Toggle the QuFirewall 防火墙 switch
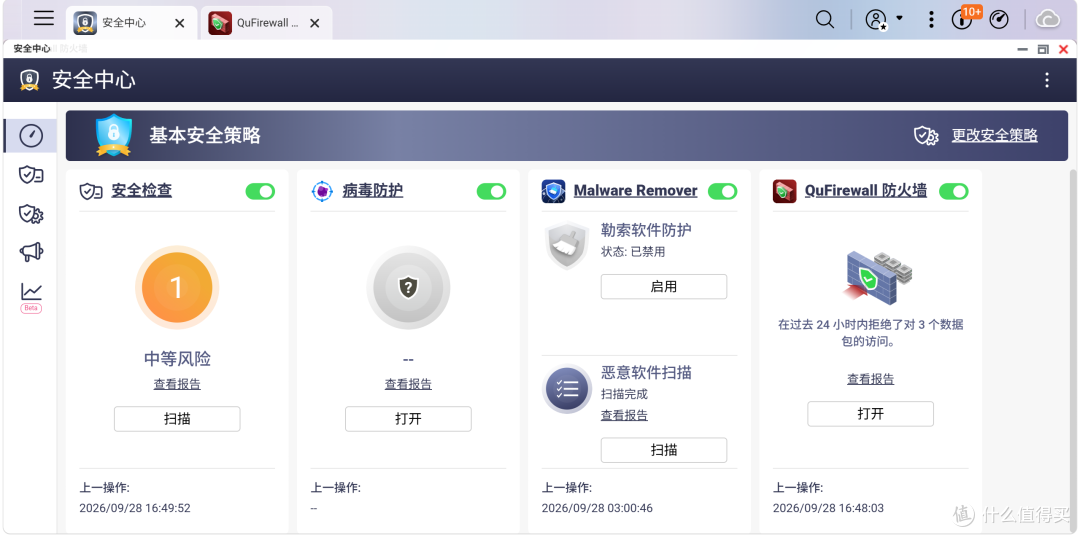The height and width of the screenshot is (537, 1080). (x=954, y=191)
